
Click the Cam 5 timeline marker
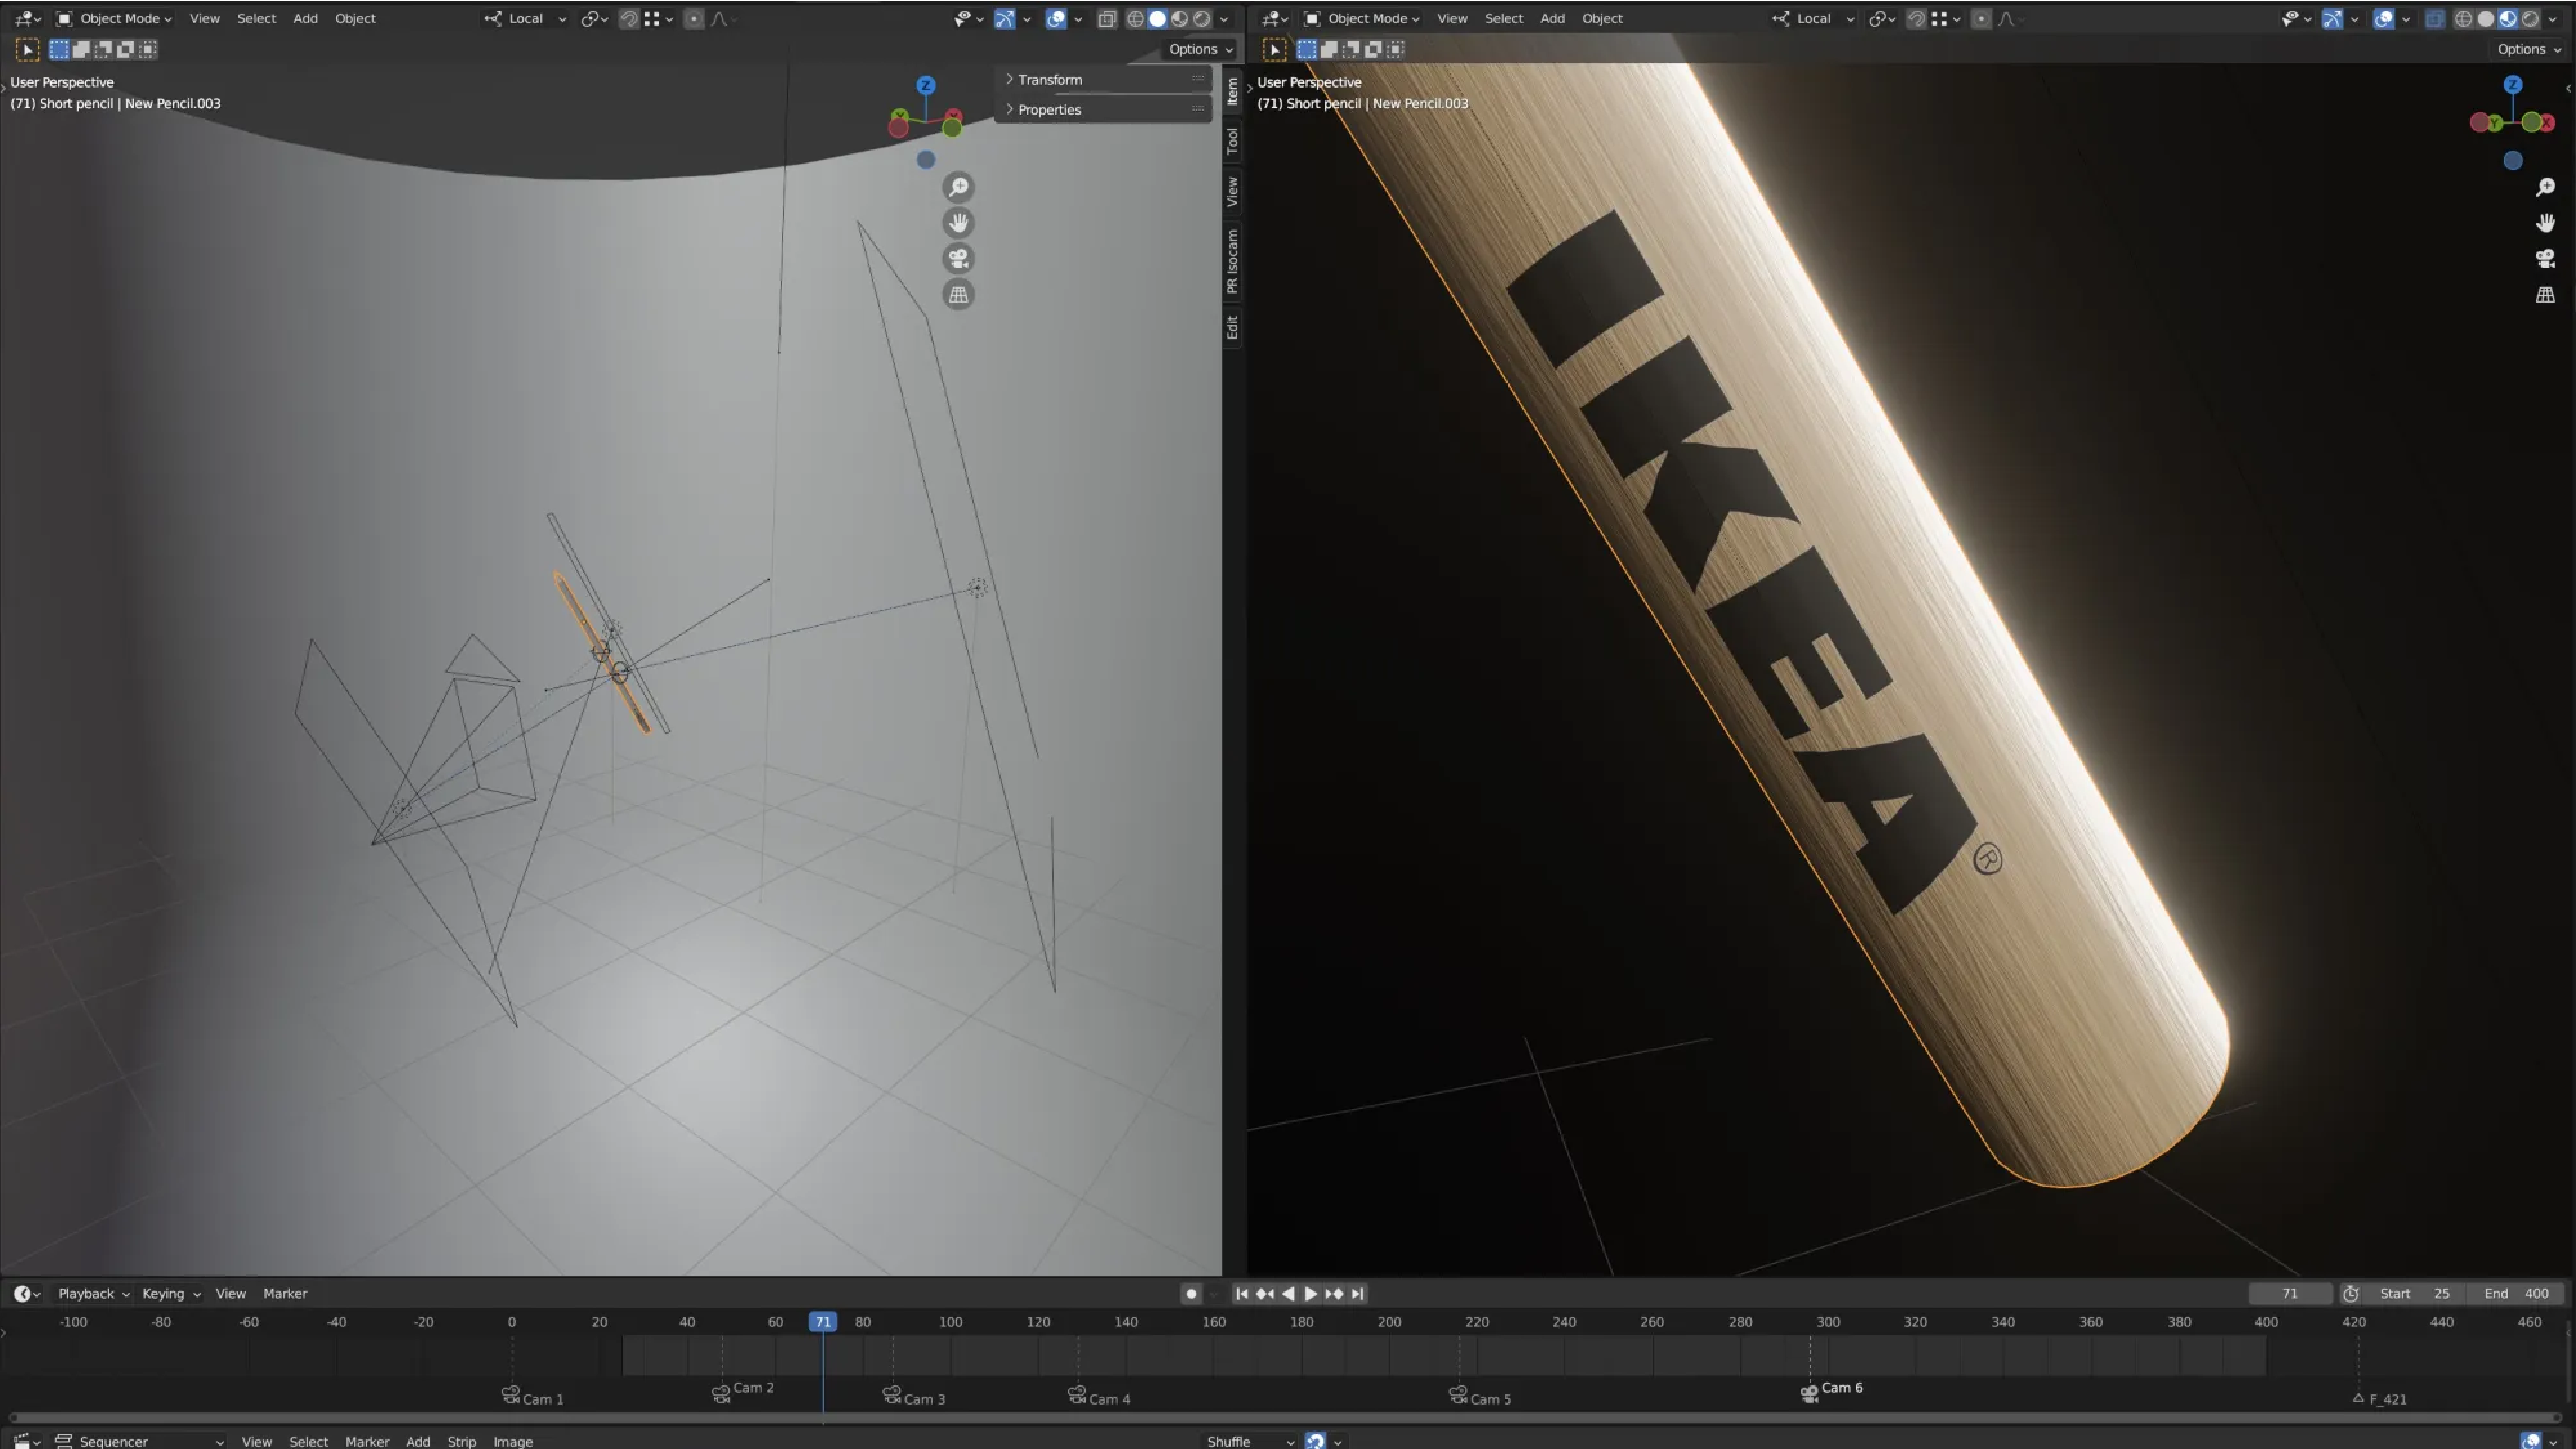(1459, 1395)
